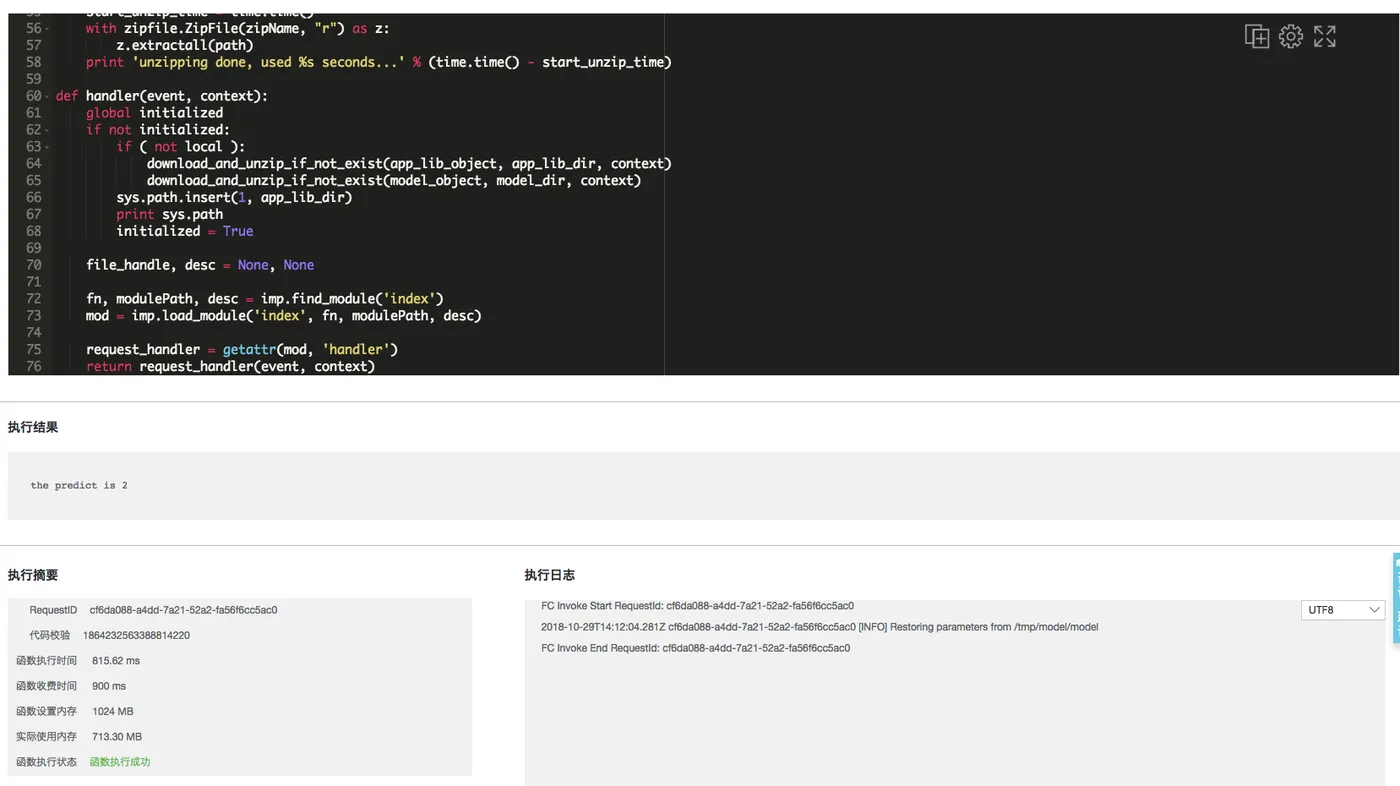Click the 执行结果 section heading
The height and width of the screenshot is (786, 1400).
tap(33, 427)
